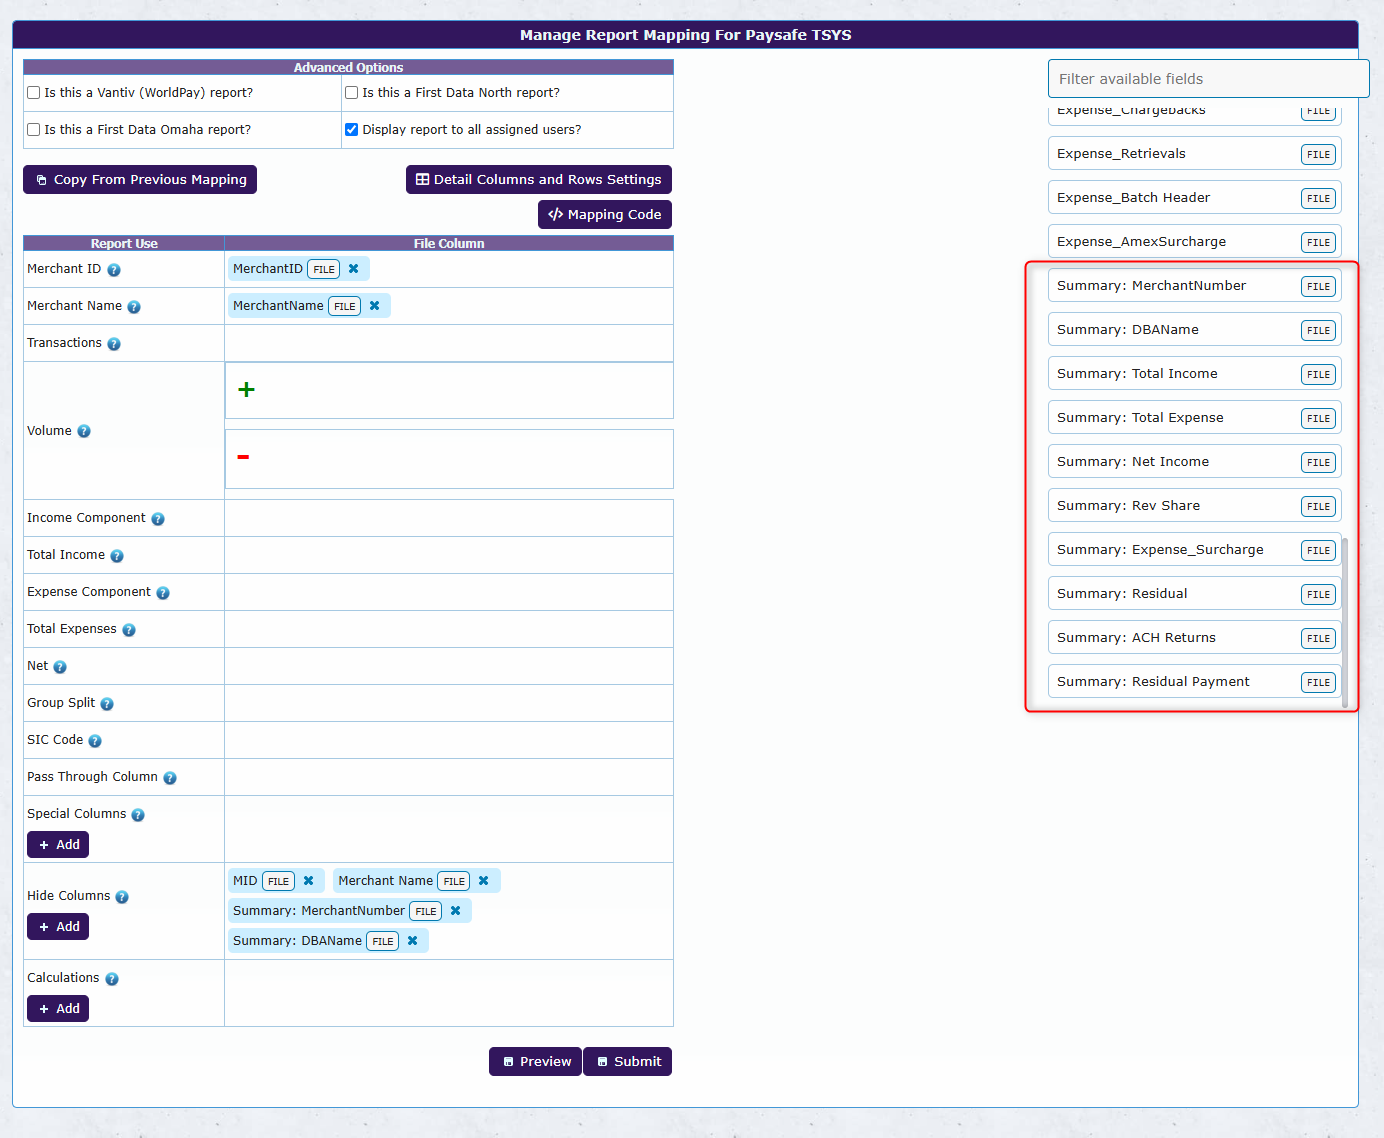Open help for Pass Through Column

[170, 778]
